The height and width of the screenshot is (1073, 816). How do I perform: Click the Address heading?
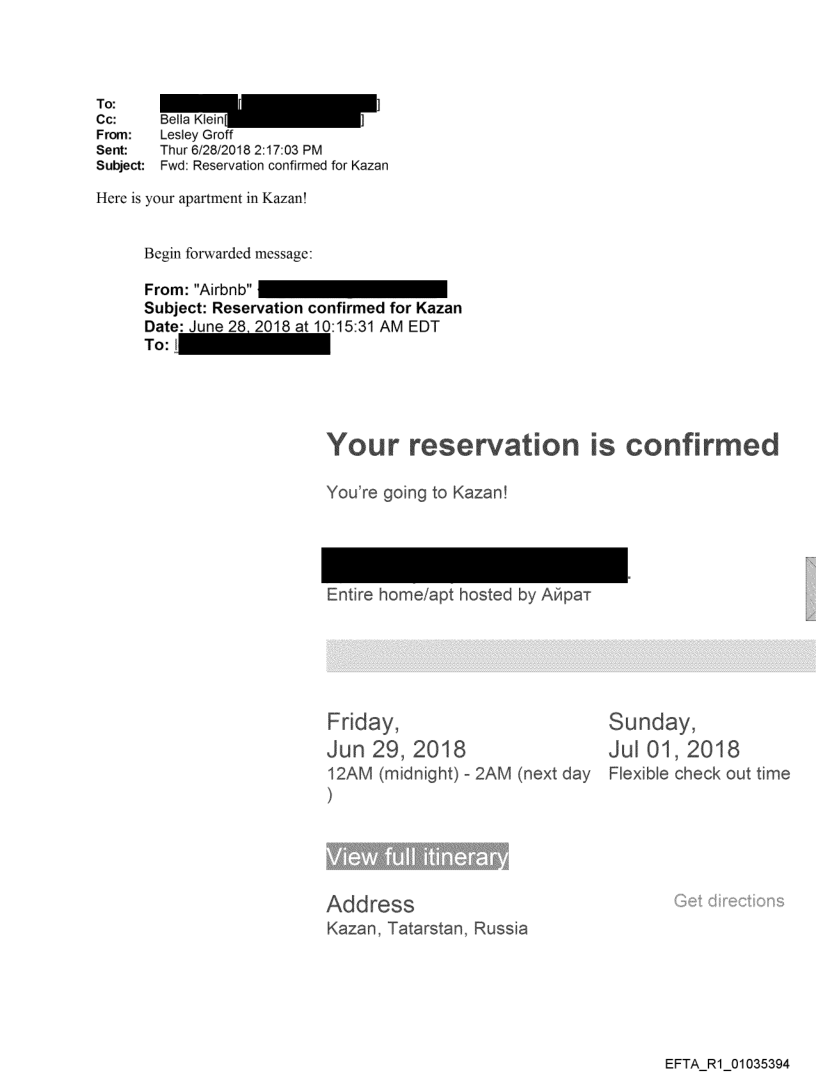[370, 905]
